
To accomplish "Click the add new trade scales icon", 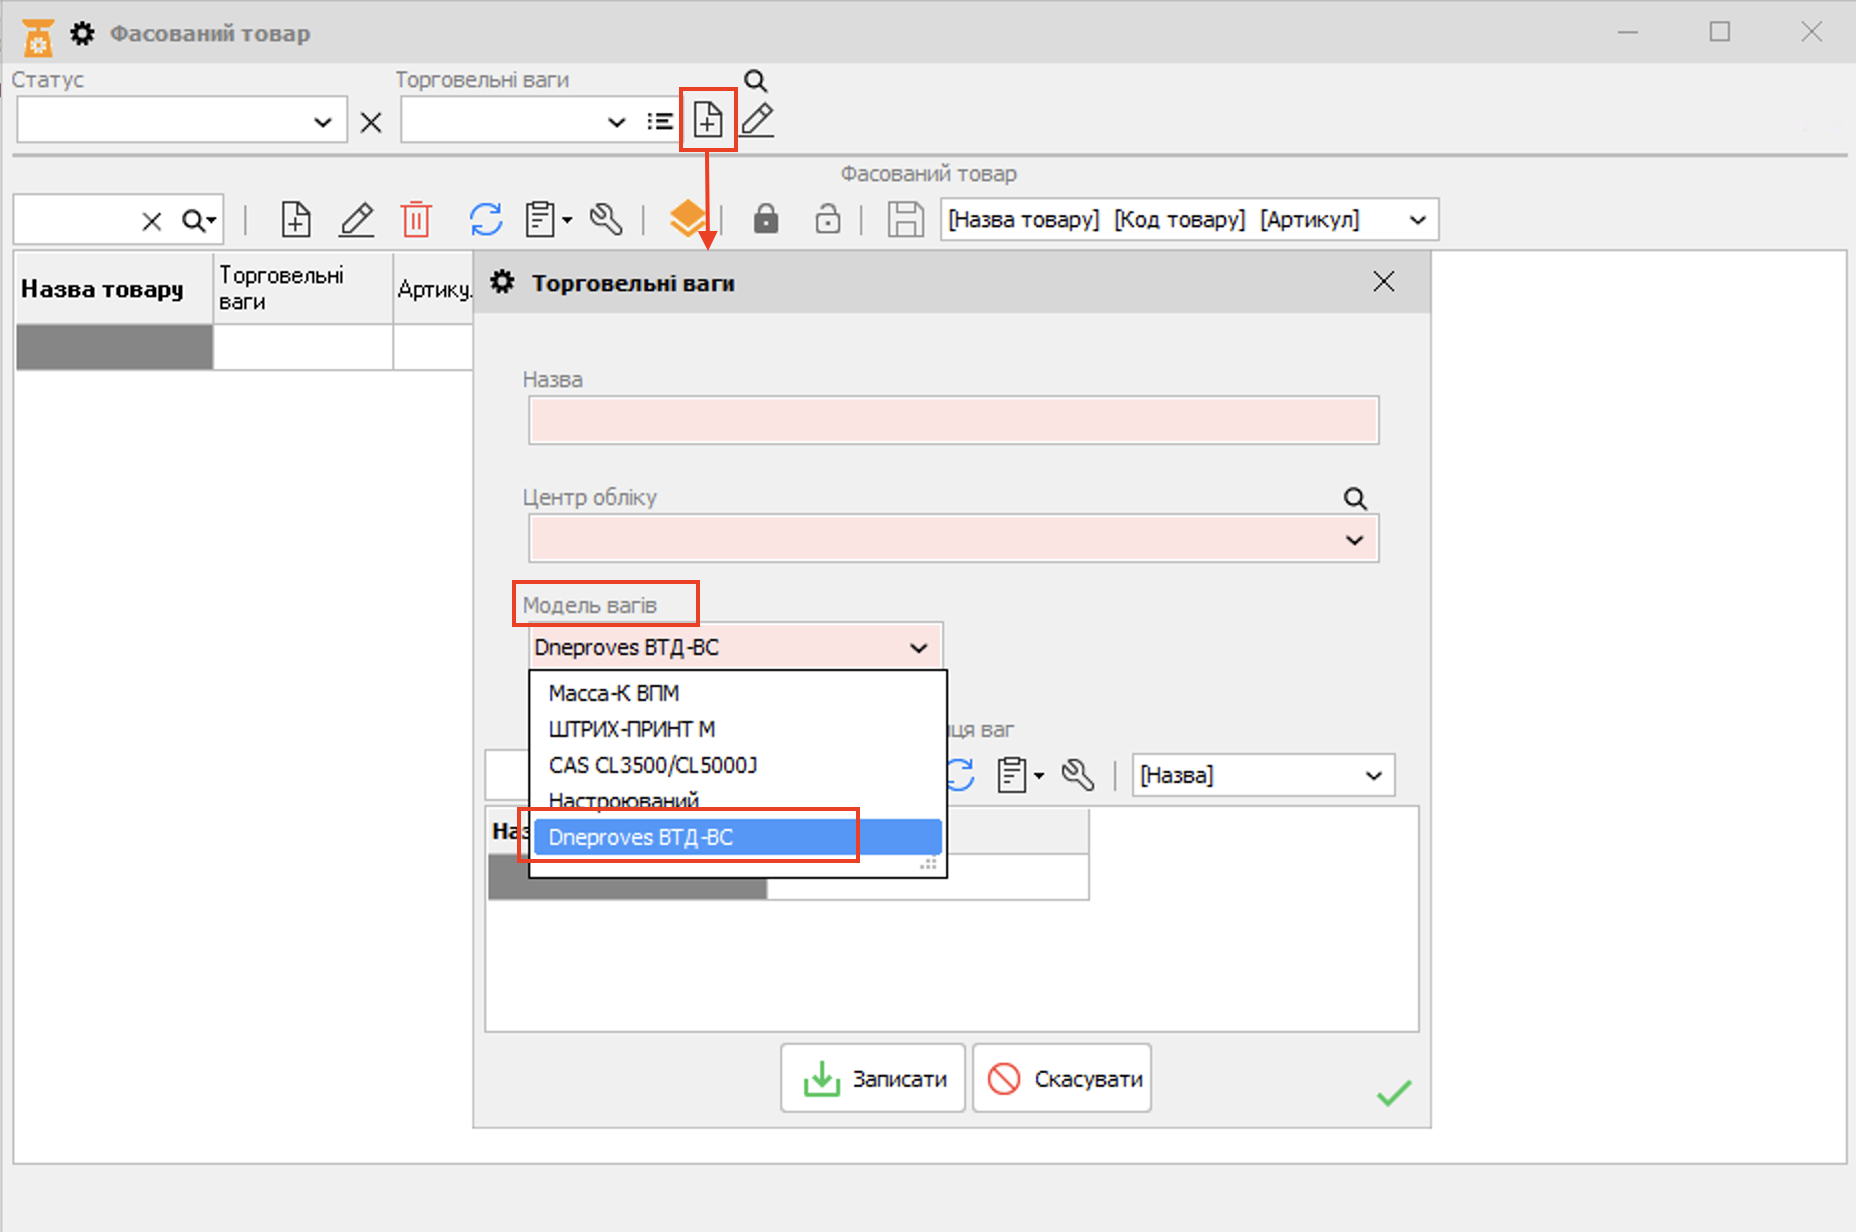I will coord(708,120).
